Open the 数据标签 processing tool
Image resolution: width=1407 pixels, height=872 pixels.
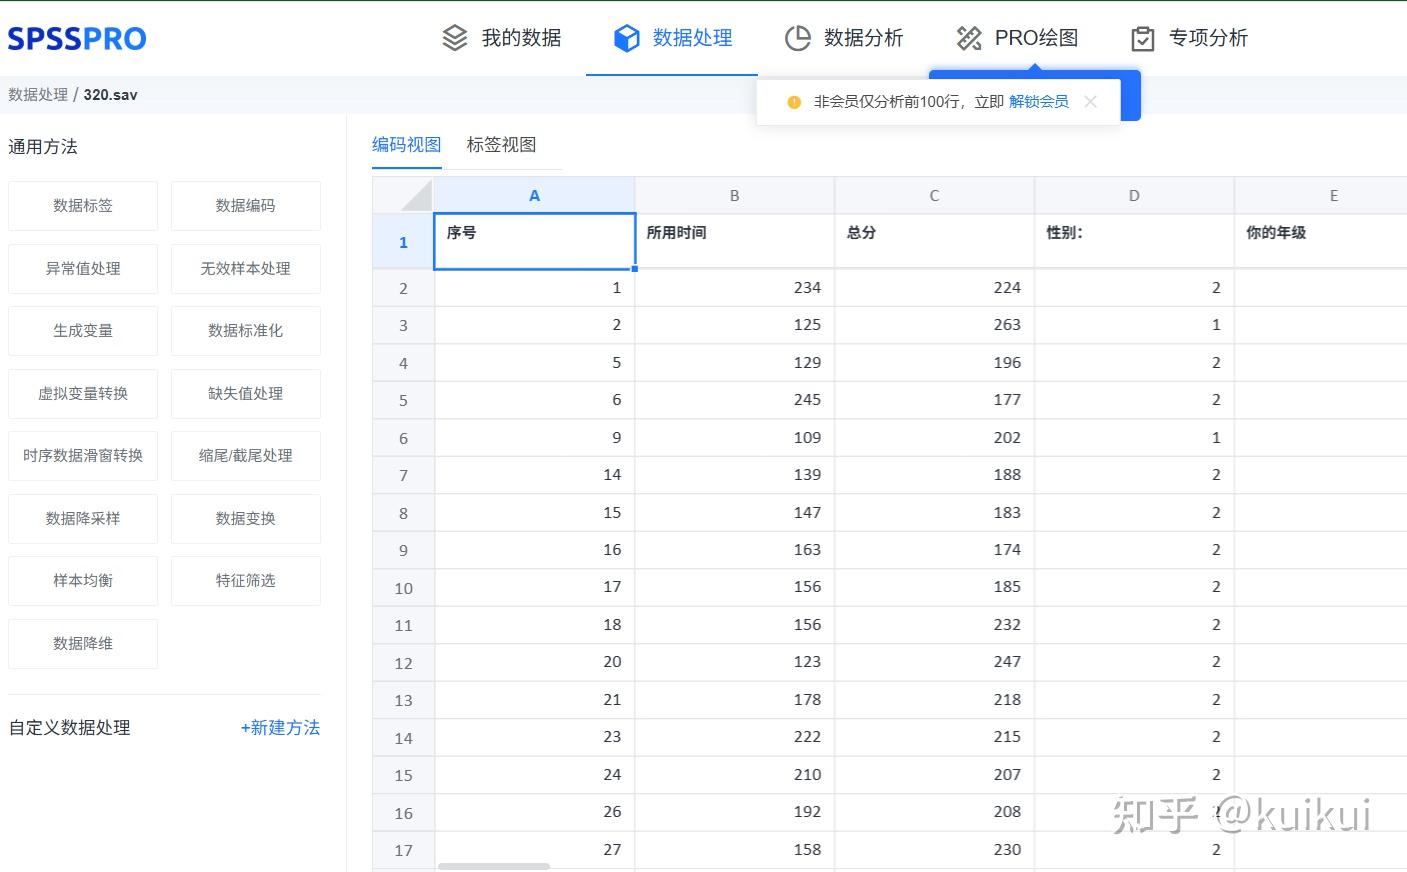tap(82, 205)
